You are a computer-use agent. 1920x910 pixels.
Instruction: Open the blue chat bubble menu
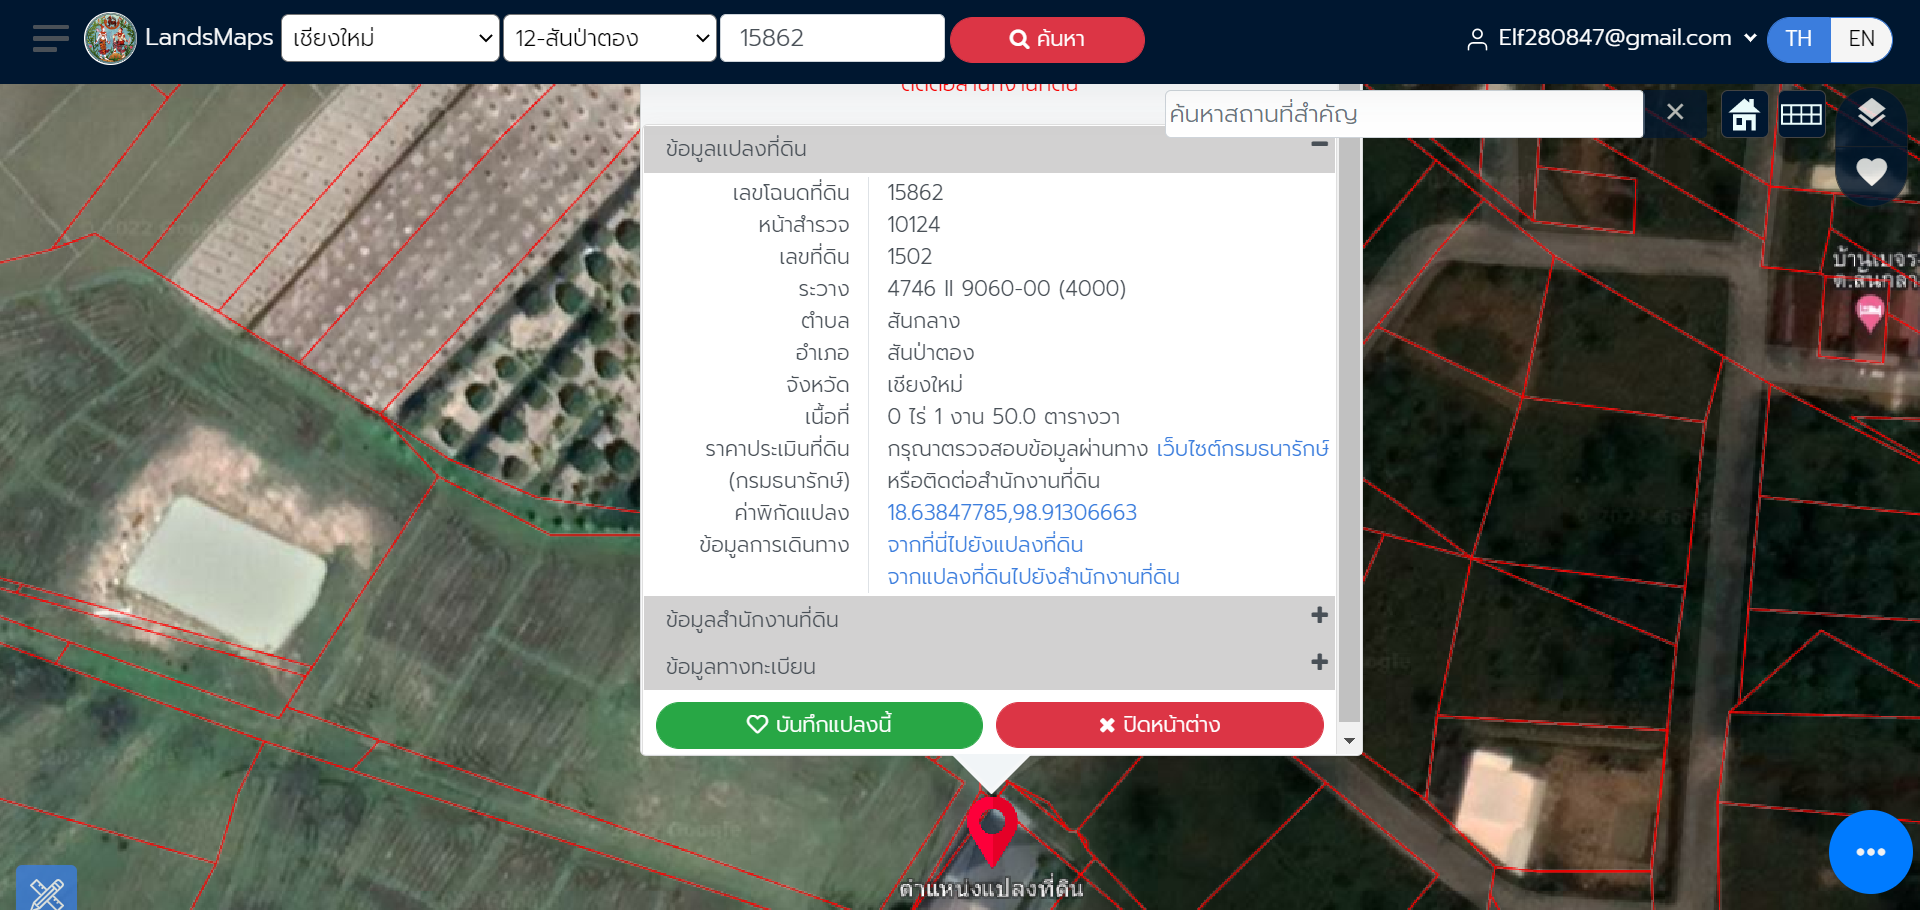(1870, 852)
